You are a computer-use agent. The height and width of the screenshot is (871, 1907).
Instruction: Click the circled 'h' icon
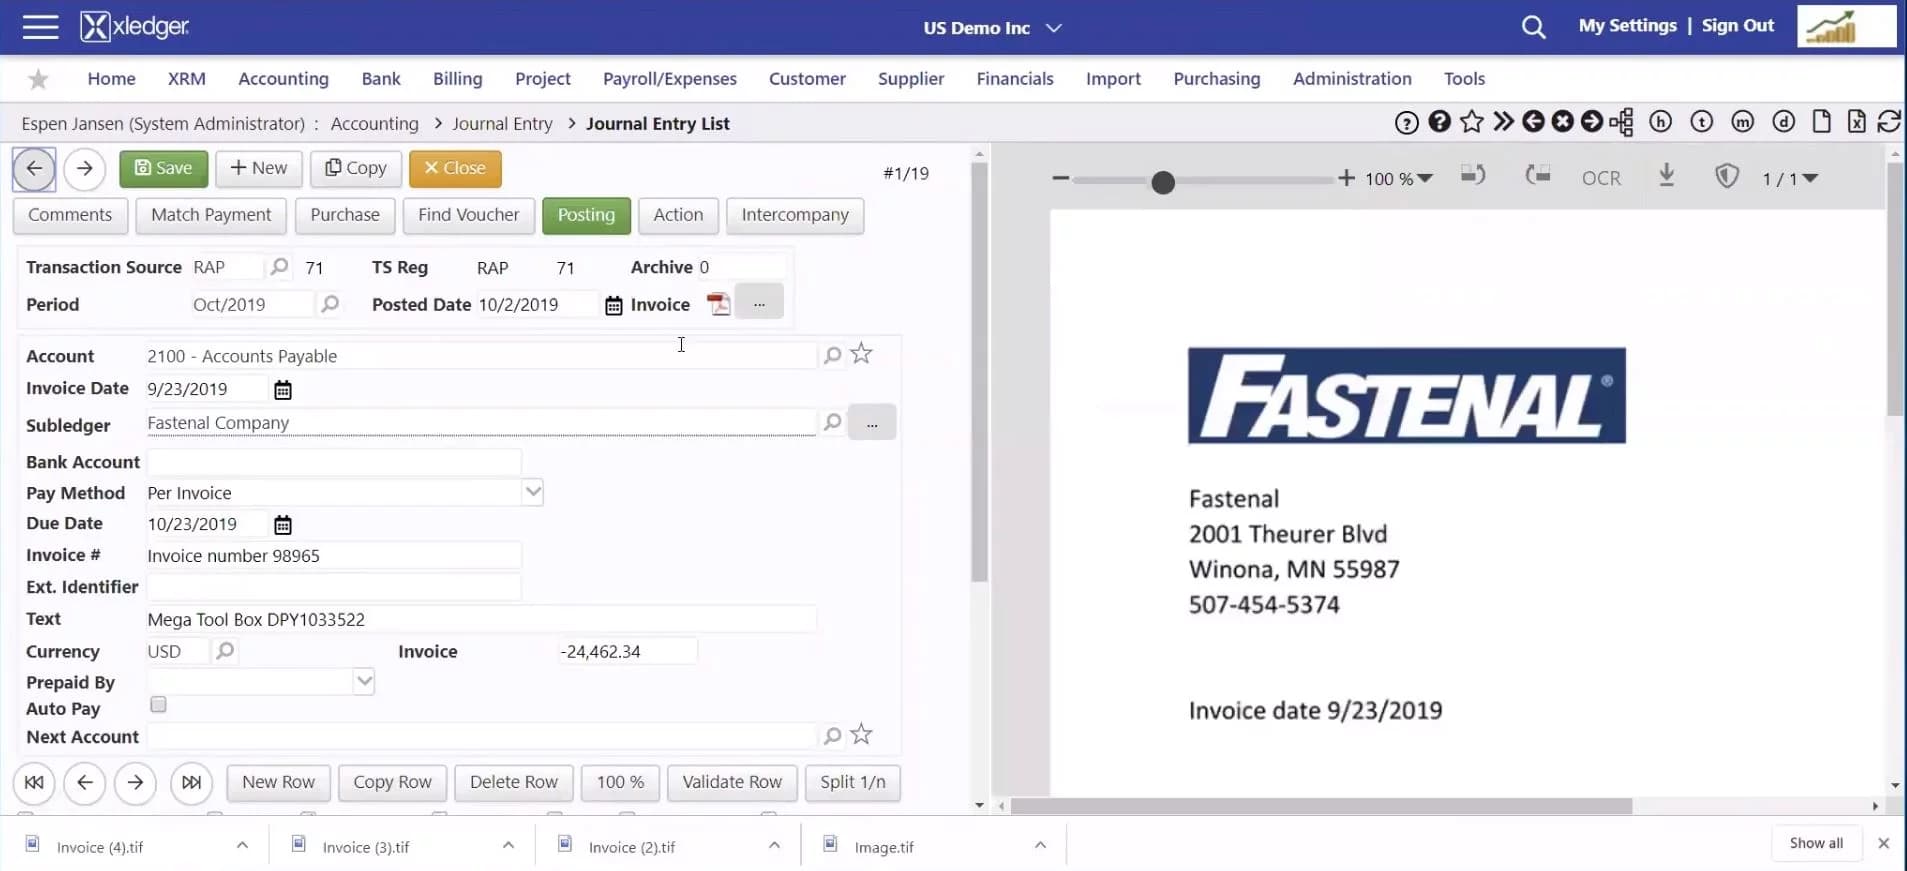click(1660, 122)
